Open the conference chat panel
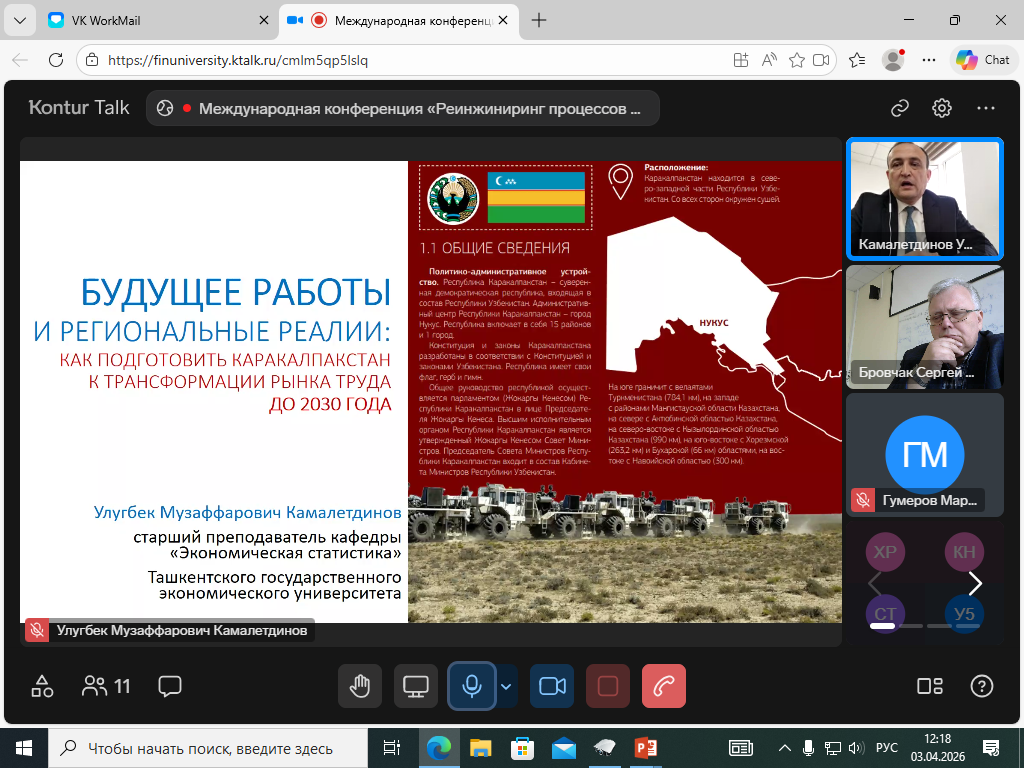The height and width of the screenshot is (768, 1024). [170, 686]
